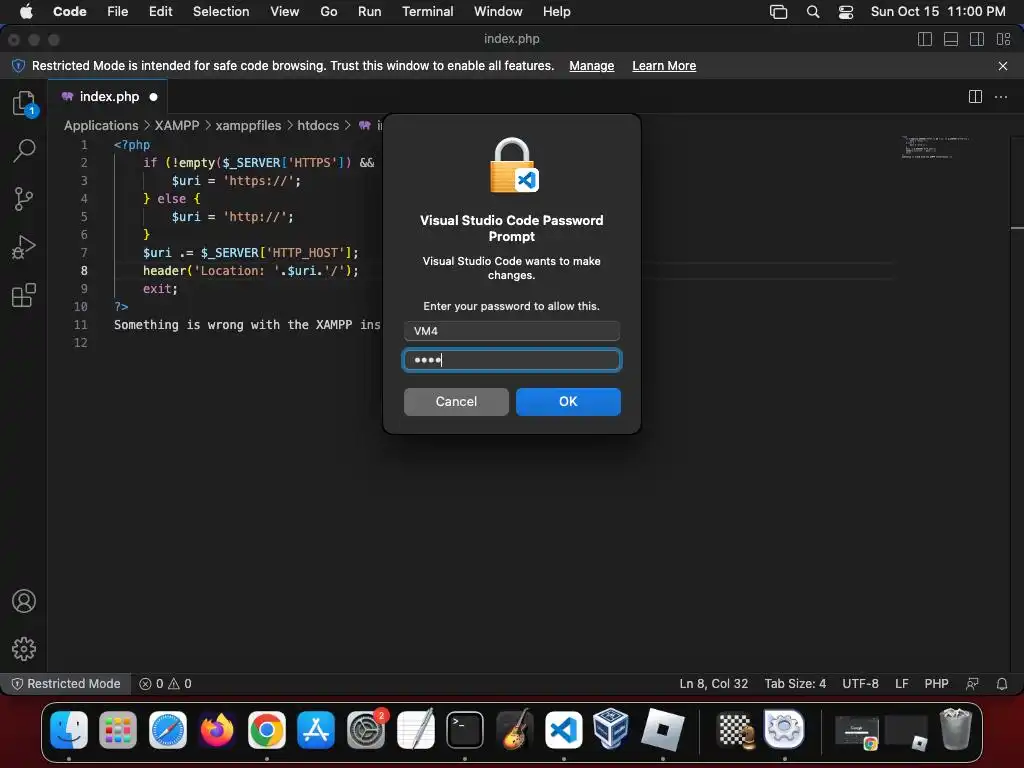This screenshot has width=1024, height=768.
Task: Toggle the secondary side bar layout icon
Action: pos(977,39)
